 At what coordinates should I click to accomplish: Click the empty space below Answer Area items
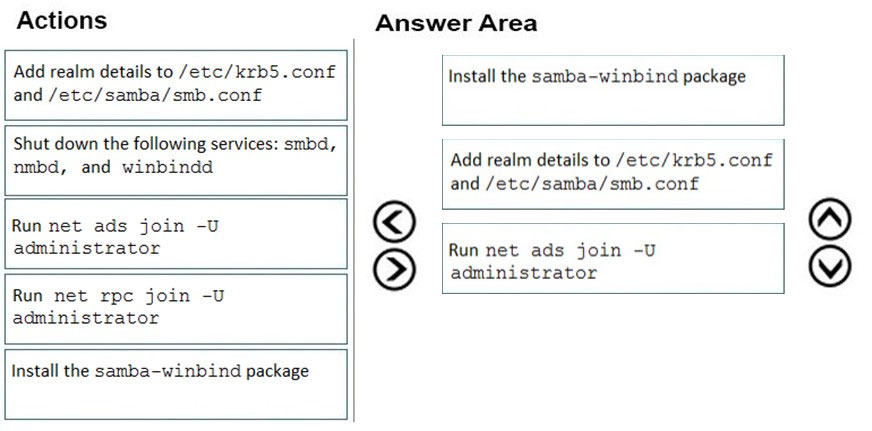[613, 361]
